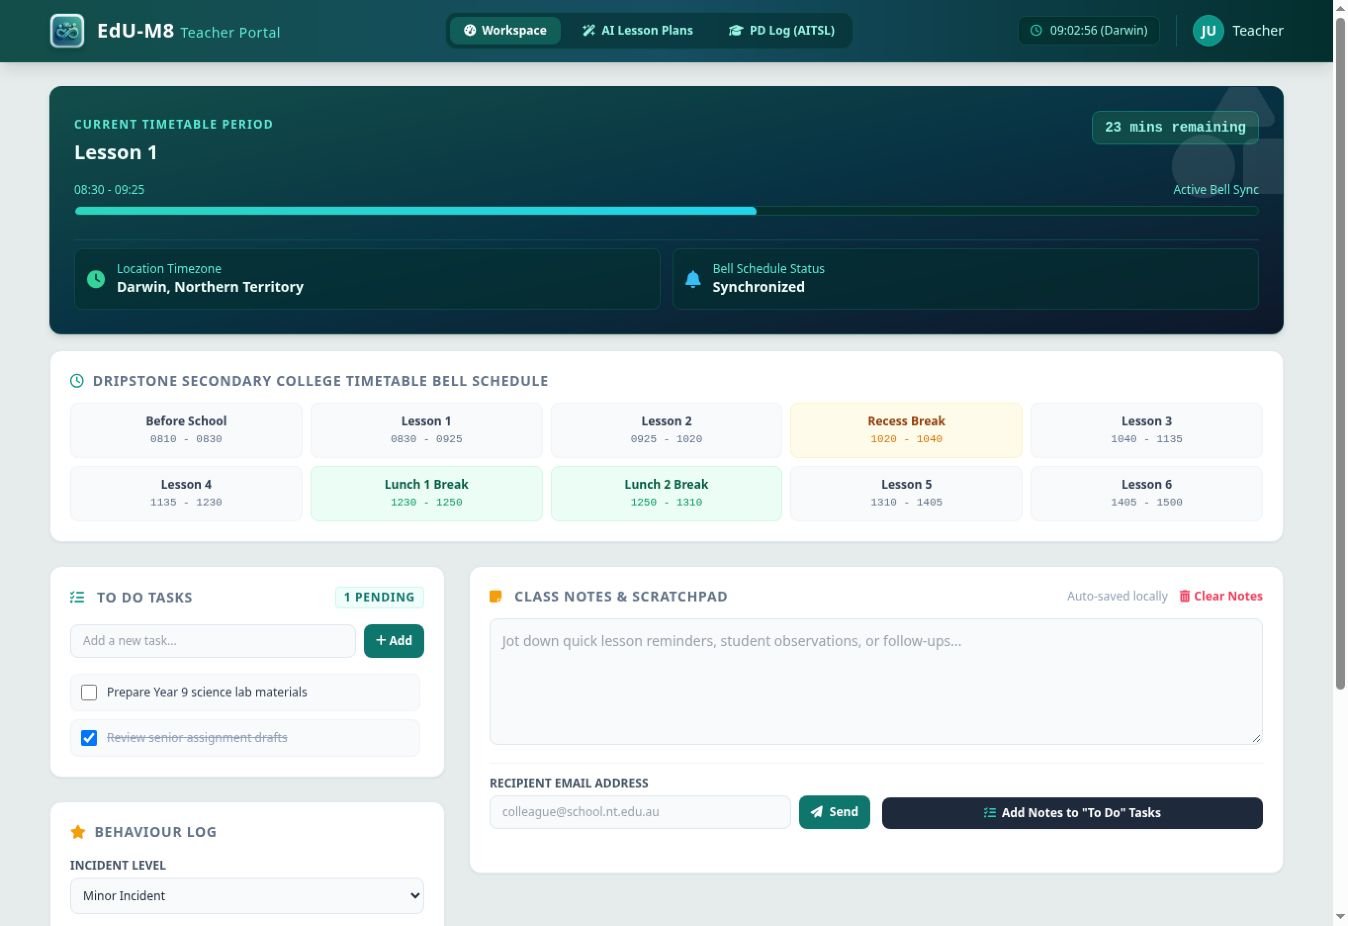Click the list icon on Add Notes button
Viewport: 1348px width, 926px height.
point(989,813)
